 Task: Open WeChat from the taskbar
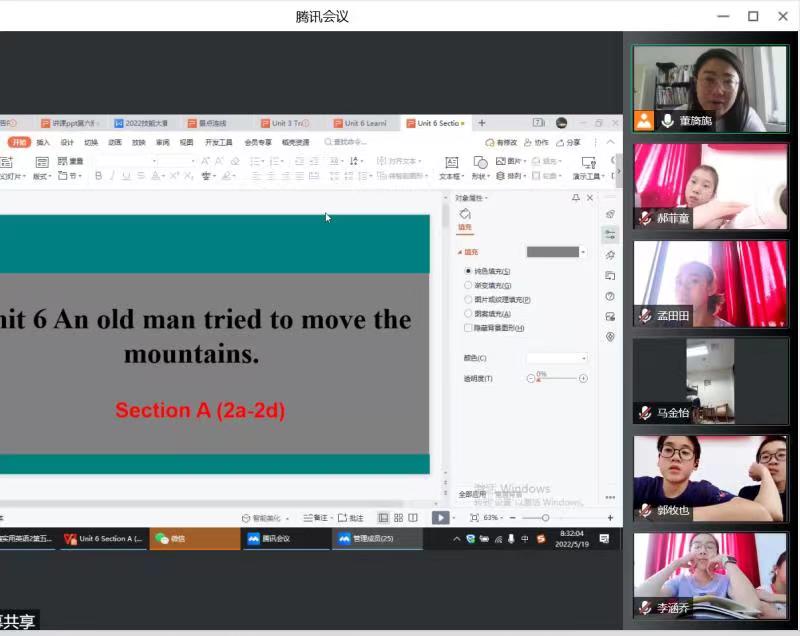click(x=170, y=539)
